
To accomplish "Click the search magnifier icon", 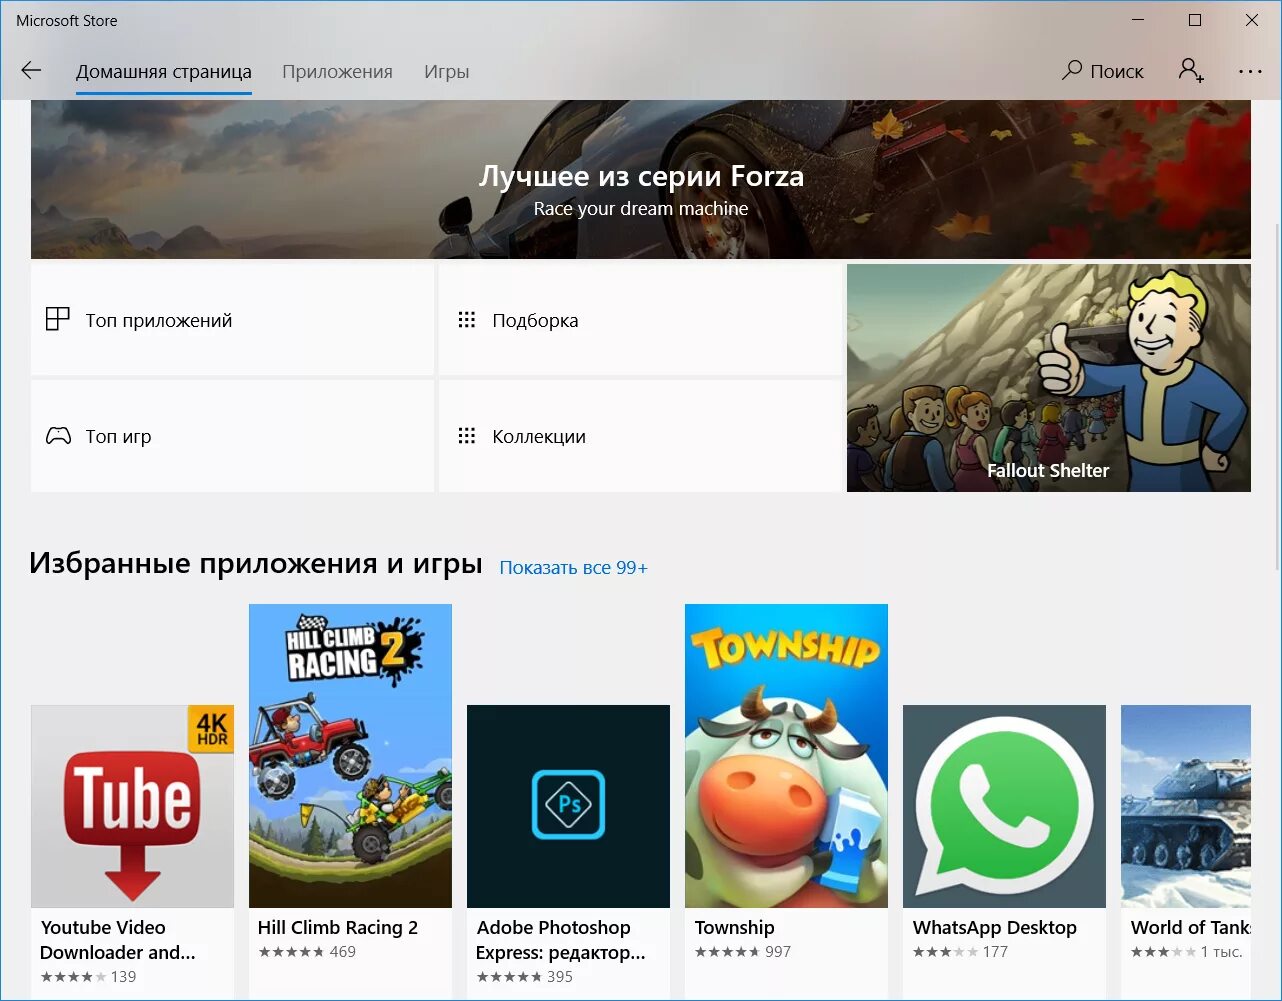I will 1072,70.
